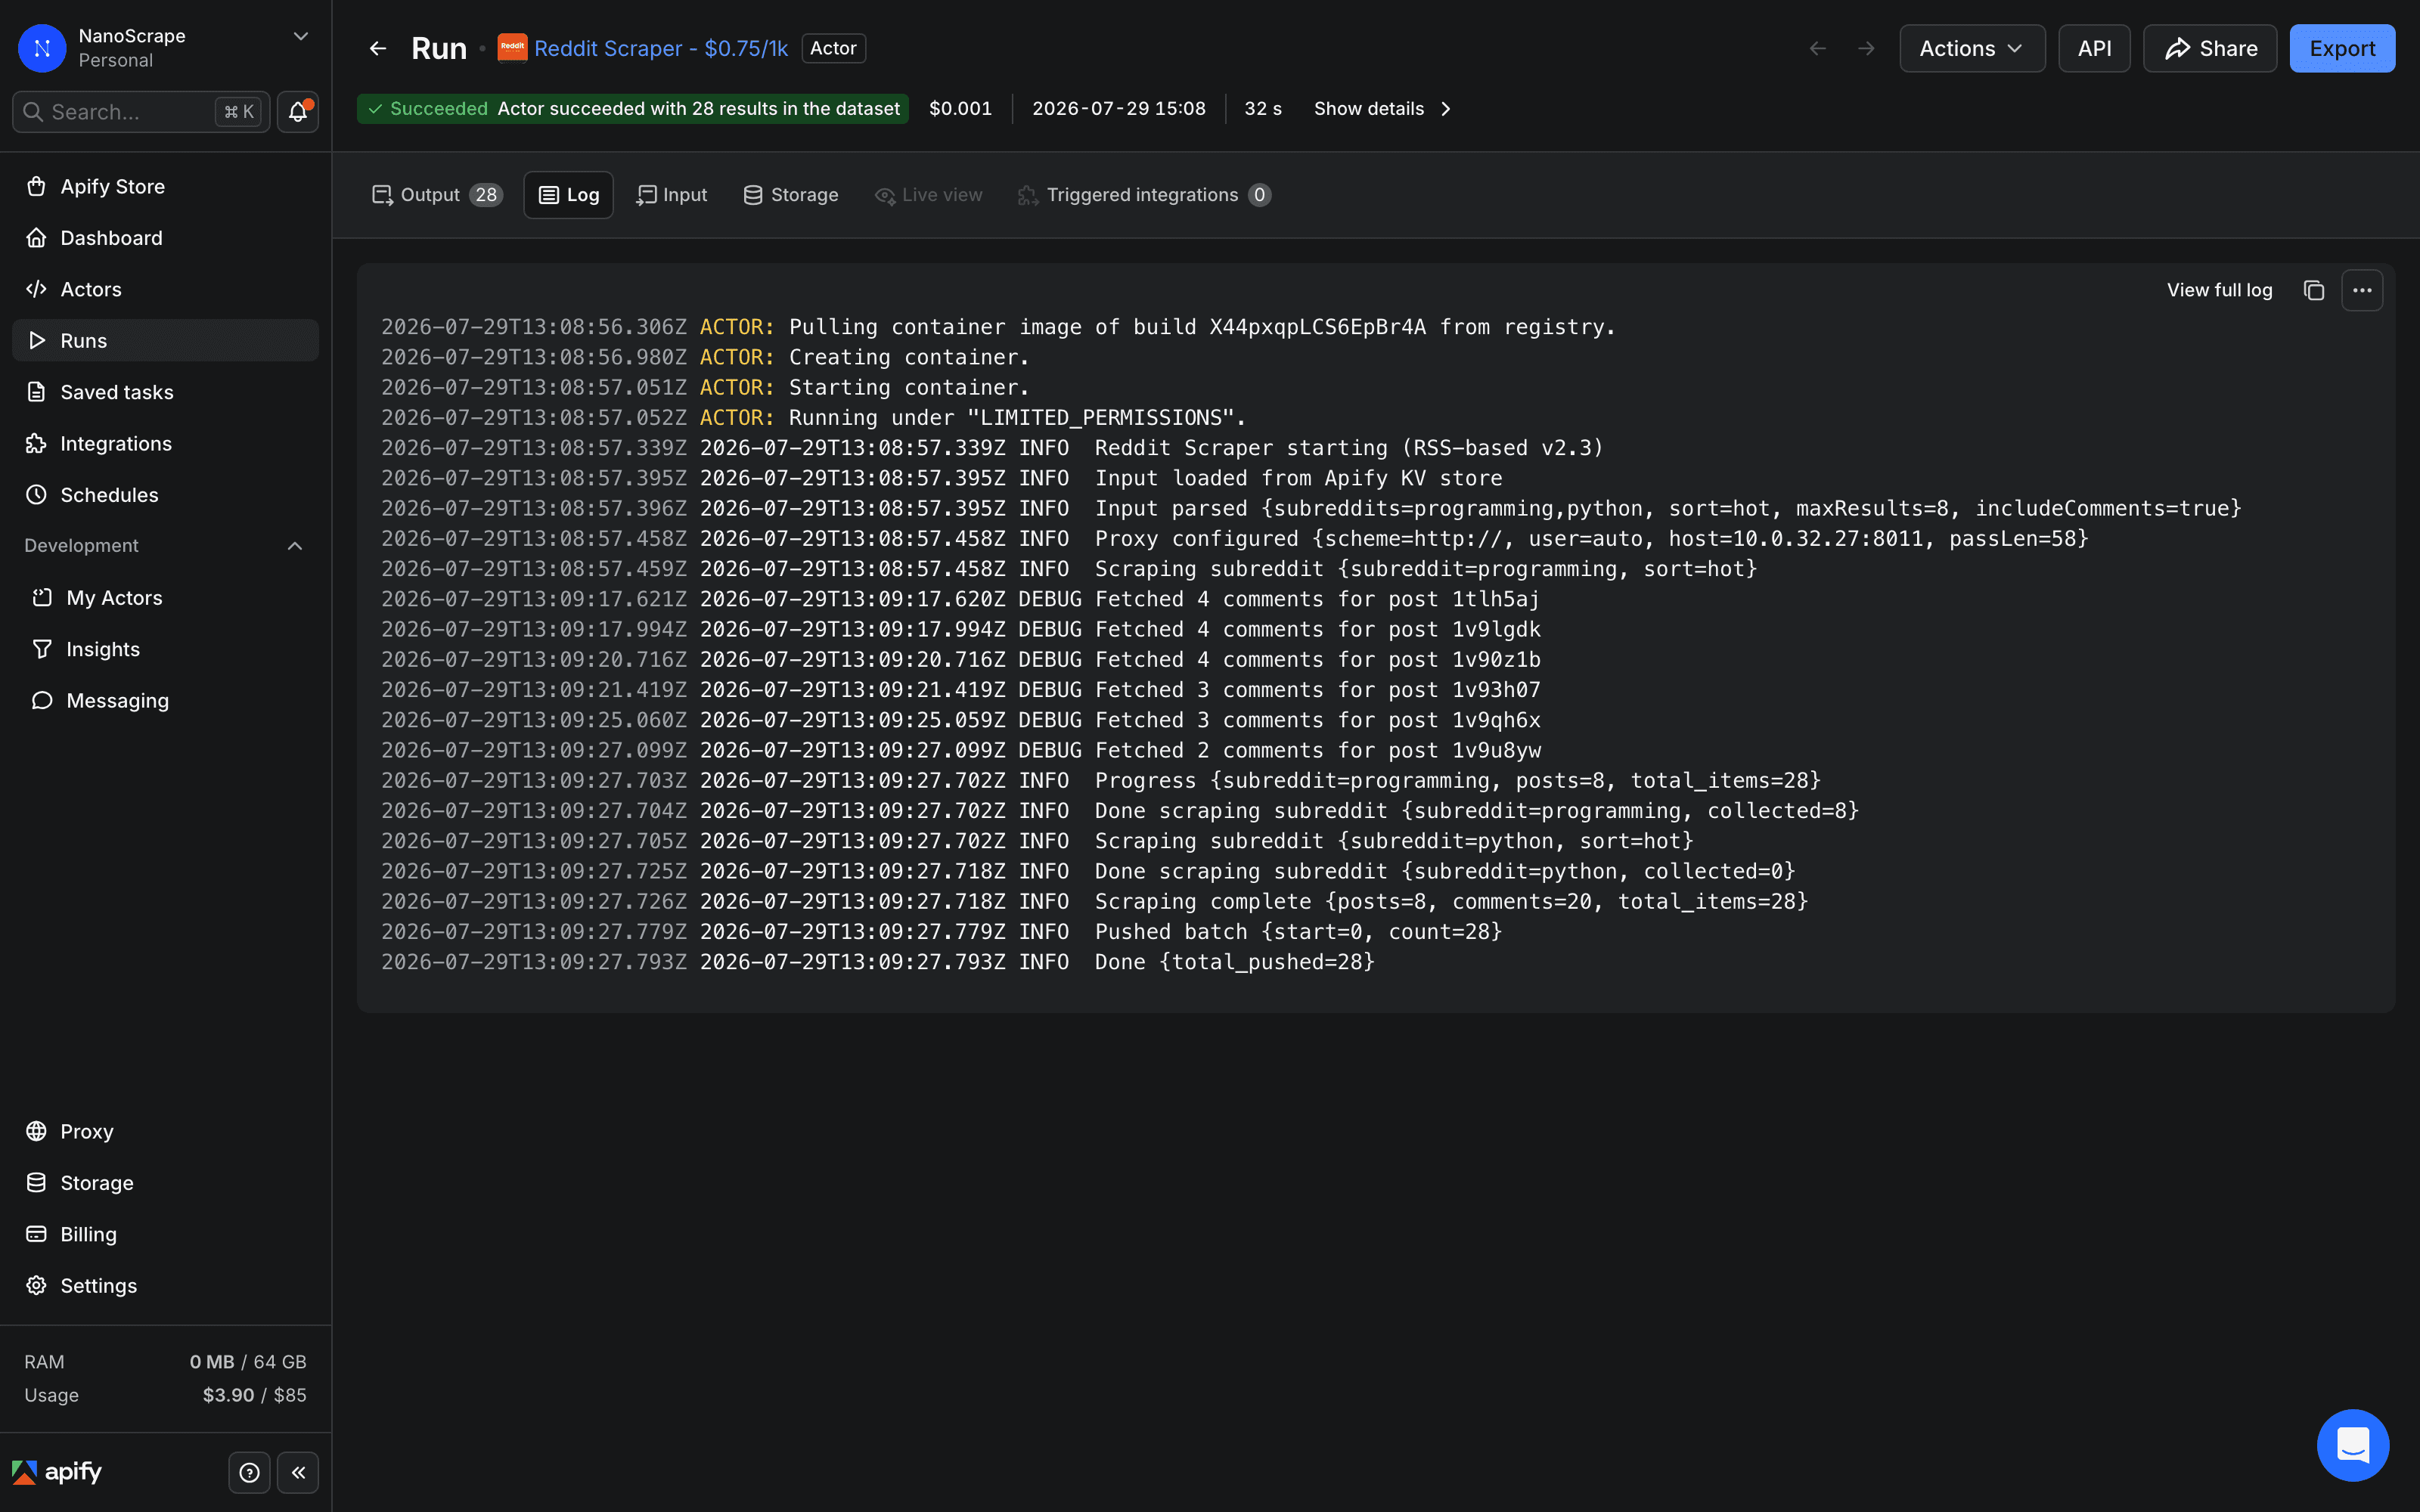Click log line 'Input loaded from Apify KV store'

[942, 478]
